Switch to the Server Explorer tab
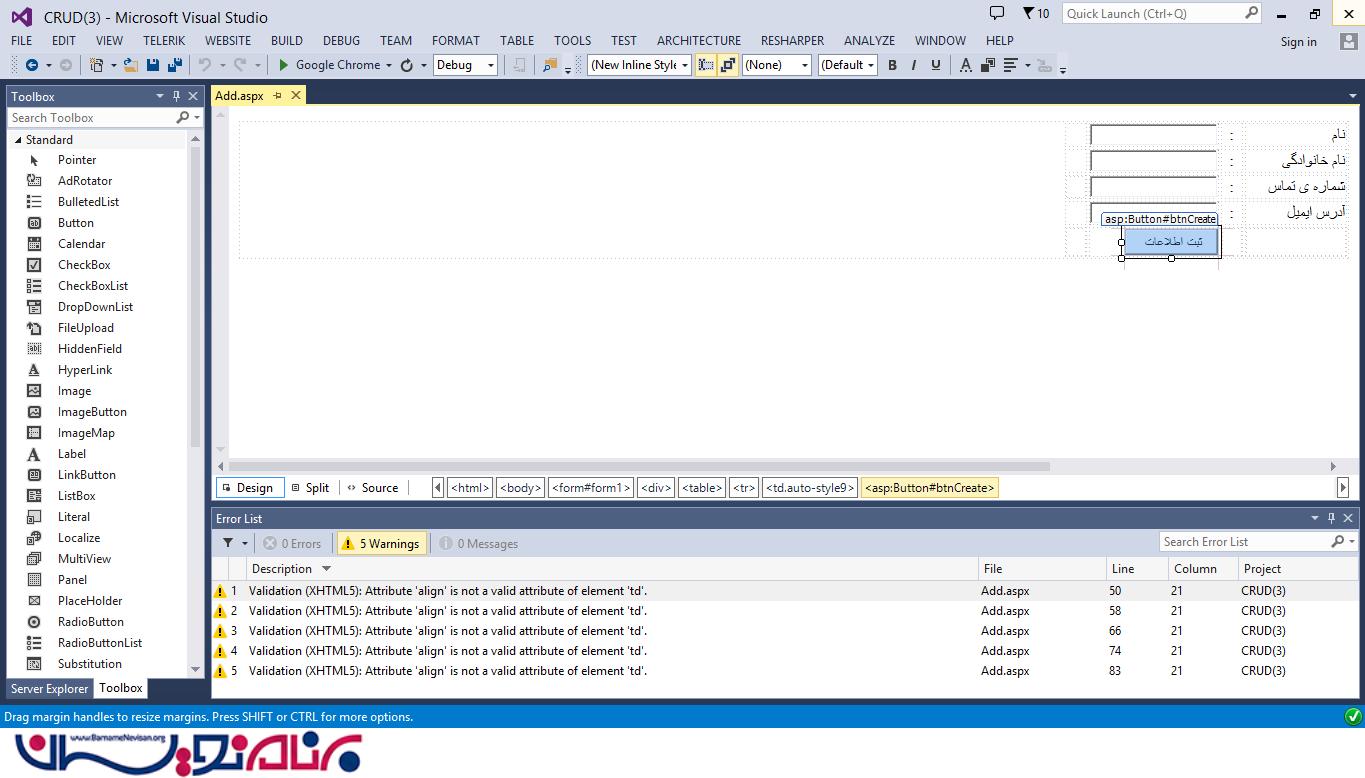Viewport: 1365px width, 778px height. pos(49,689)
